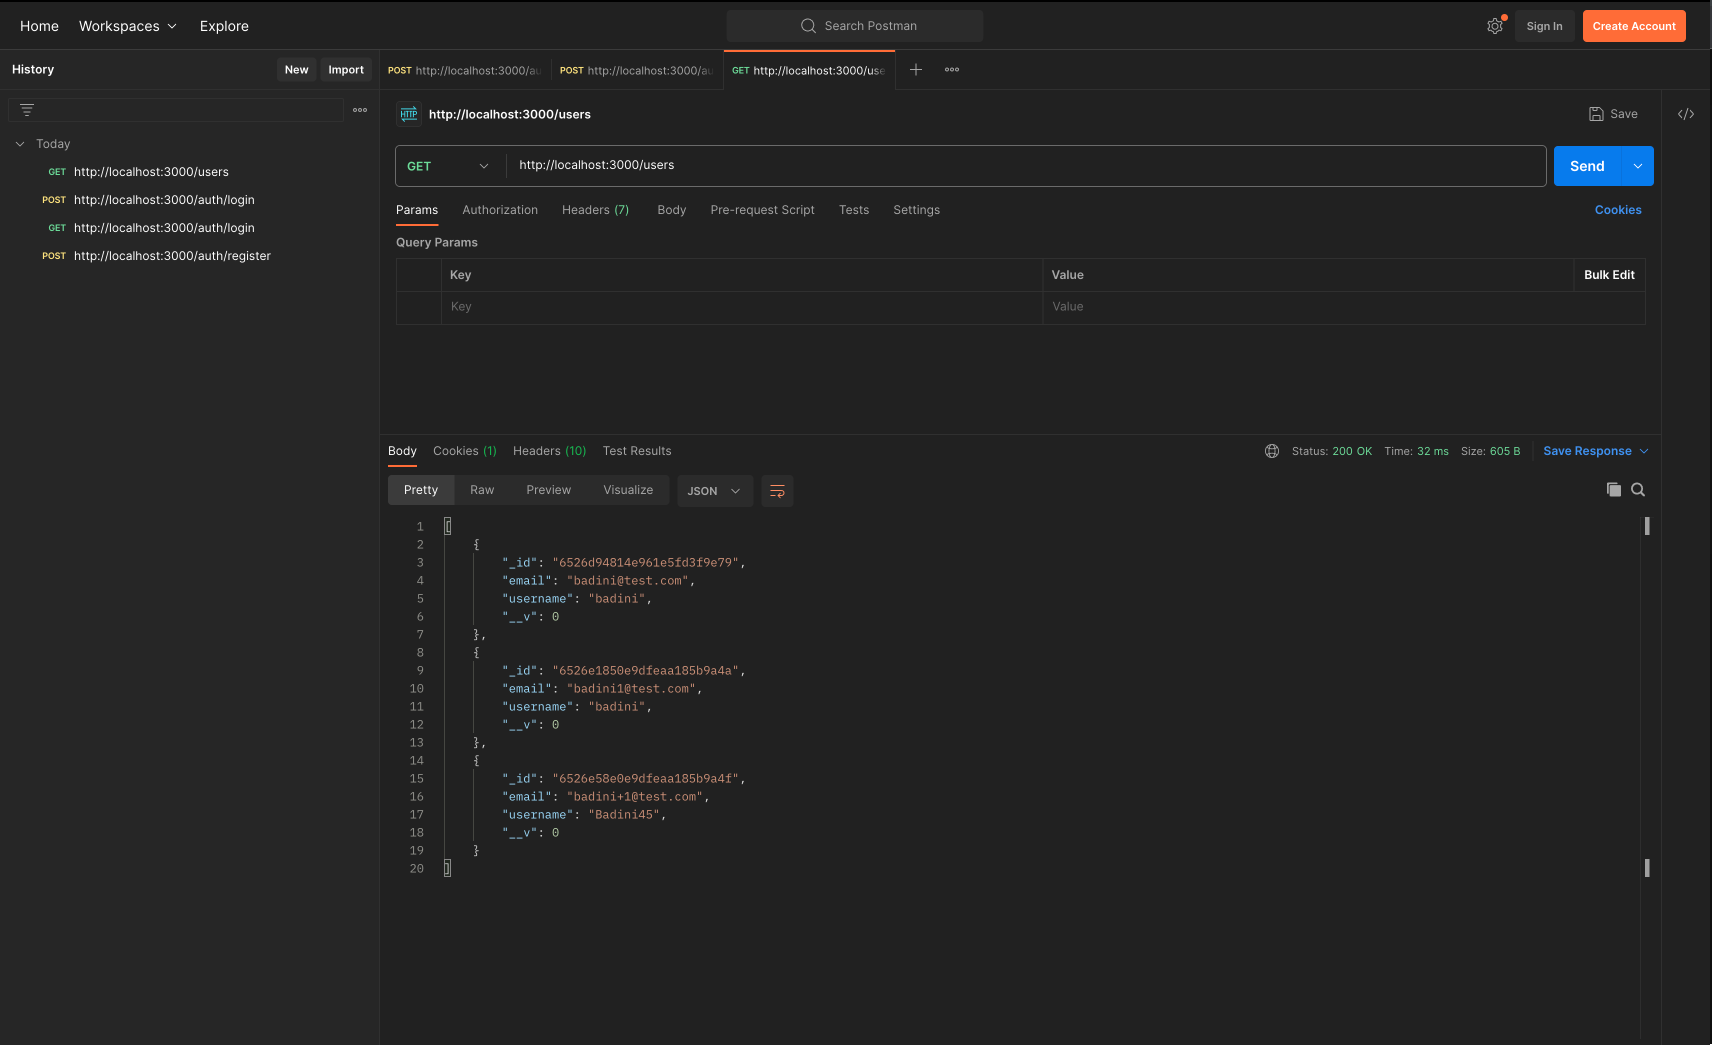Open the GET method dropdown
This screenshot has height=1045, width=1712.
[x=450, y=166]
